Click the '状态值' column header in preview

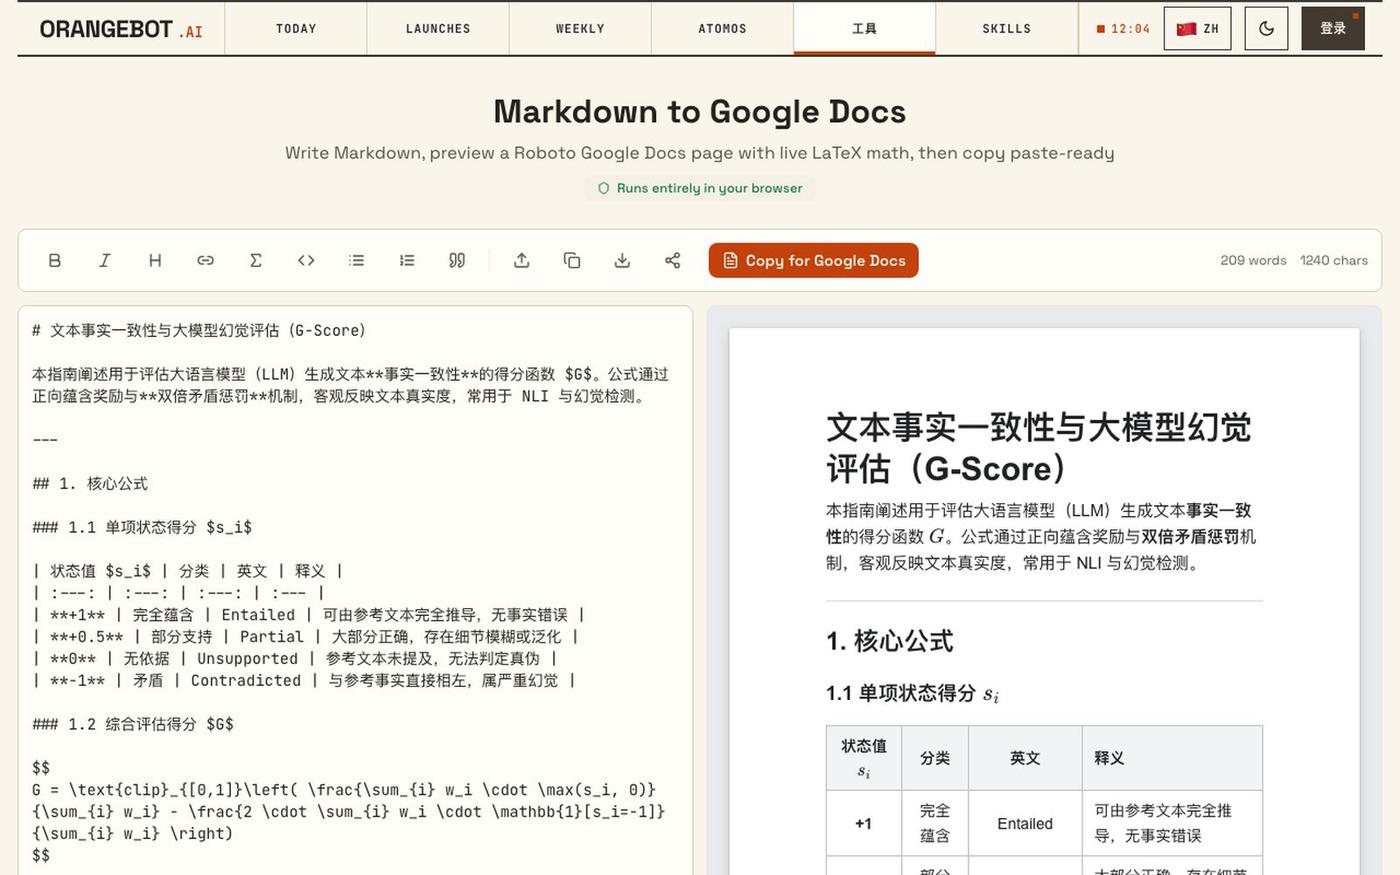point(864,758)
